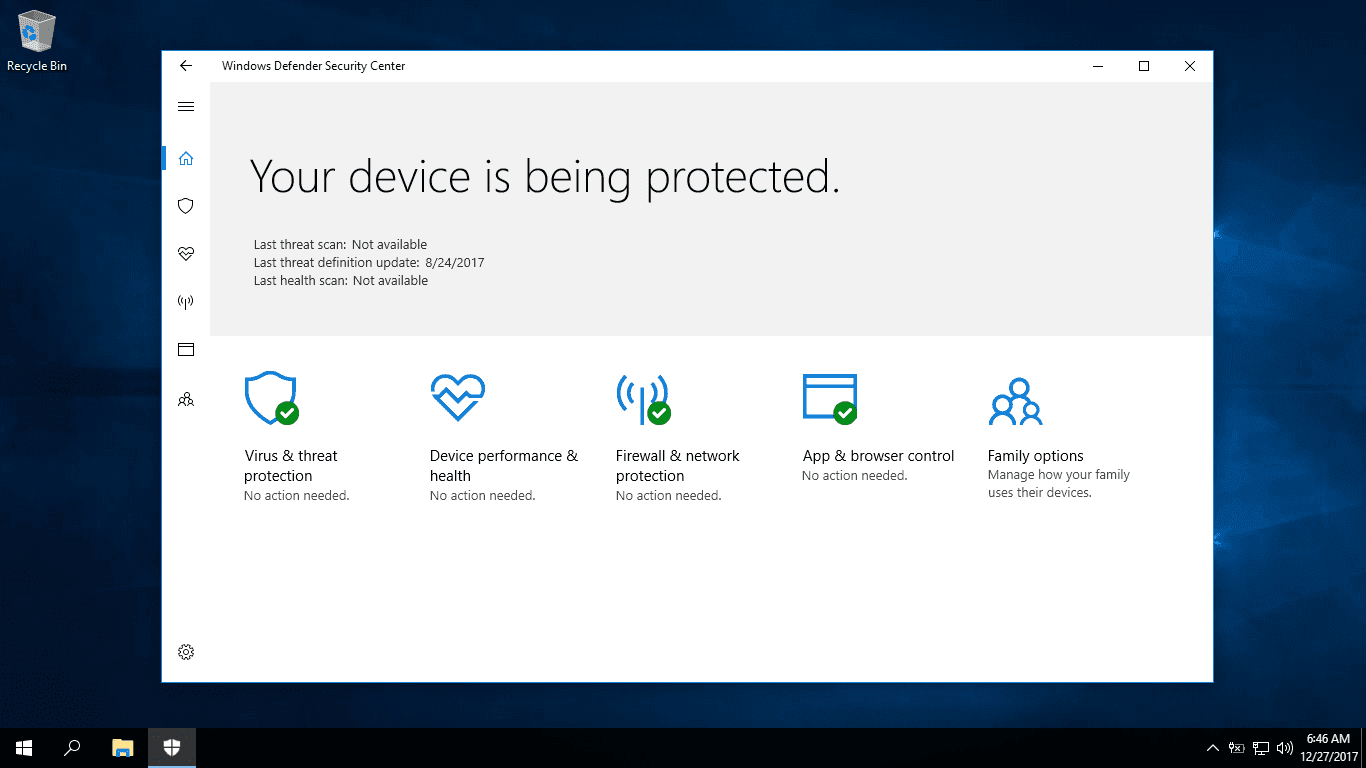Adjust volume via the speaker icon
The height and width of the screenshot is (768, 1366).
(x=1285, y=747)
